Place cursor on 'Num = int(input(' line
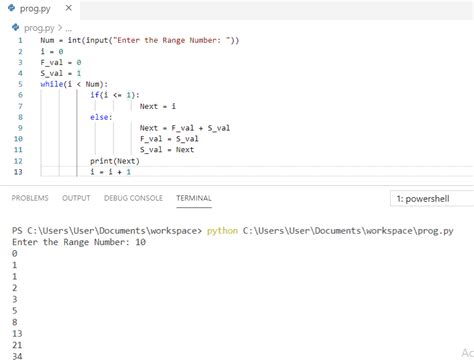Viewport: 474px width, 363px height. 140,40
